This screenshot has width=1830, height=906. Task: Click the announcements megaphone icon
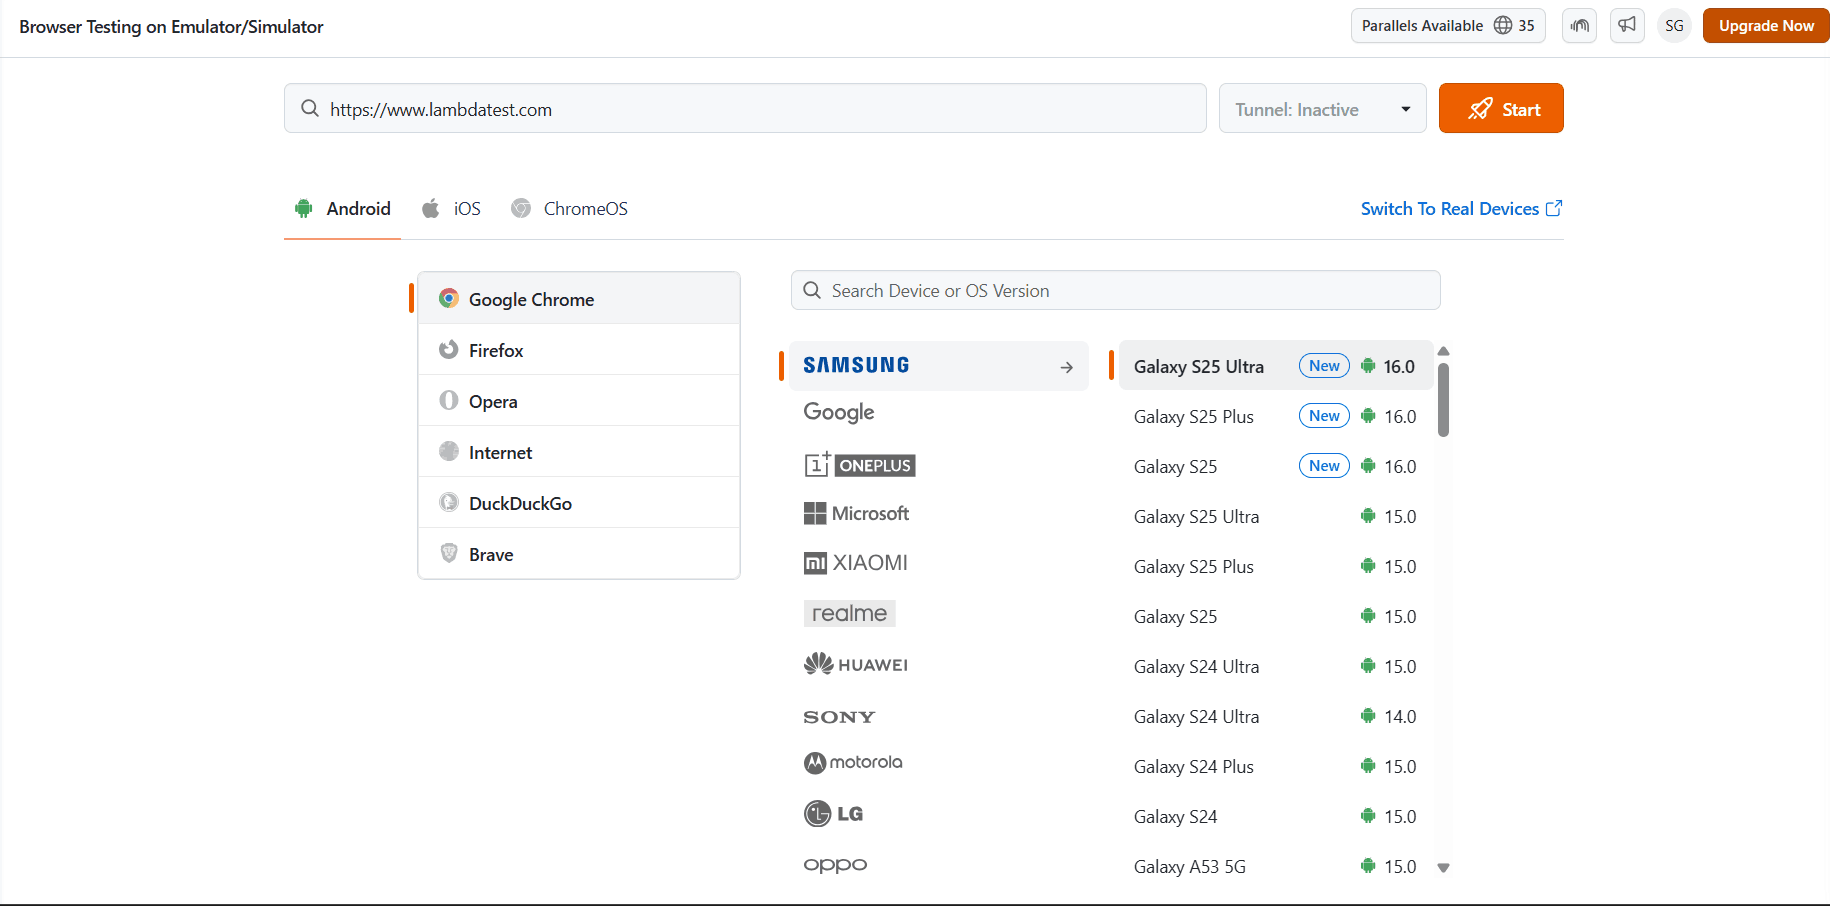tap(1627, 25)
